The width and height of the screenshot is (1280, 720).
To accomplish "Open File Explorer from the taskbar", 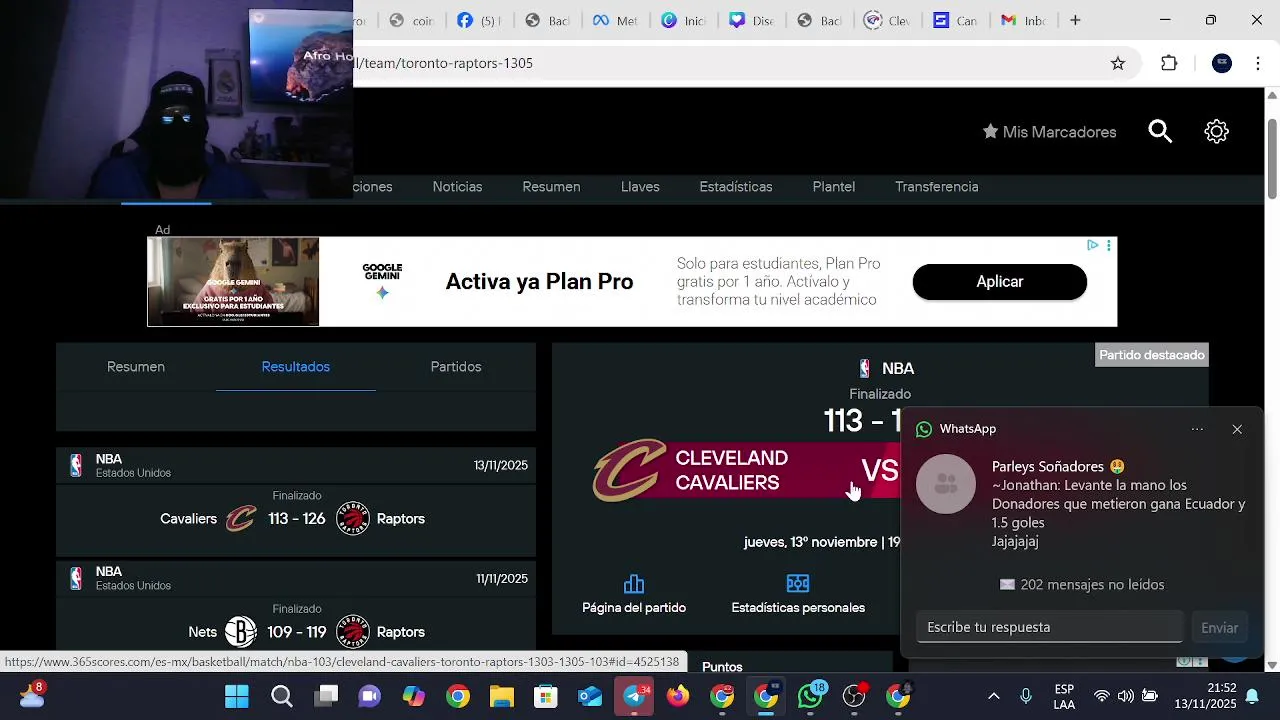I will point(502,696).
